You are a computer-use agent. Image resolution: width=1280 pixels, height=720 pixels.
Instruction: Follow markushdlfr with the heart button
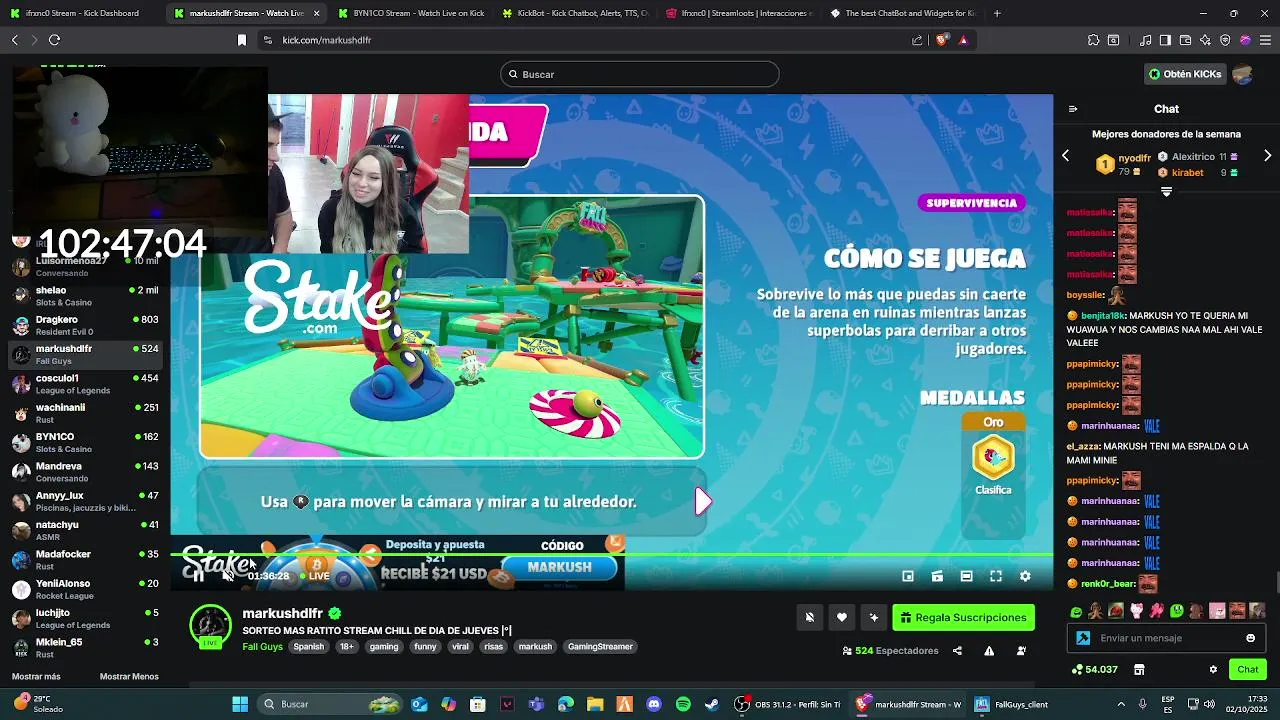tap(842, 618)
